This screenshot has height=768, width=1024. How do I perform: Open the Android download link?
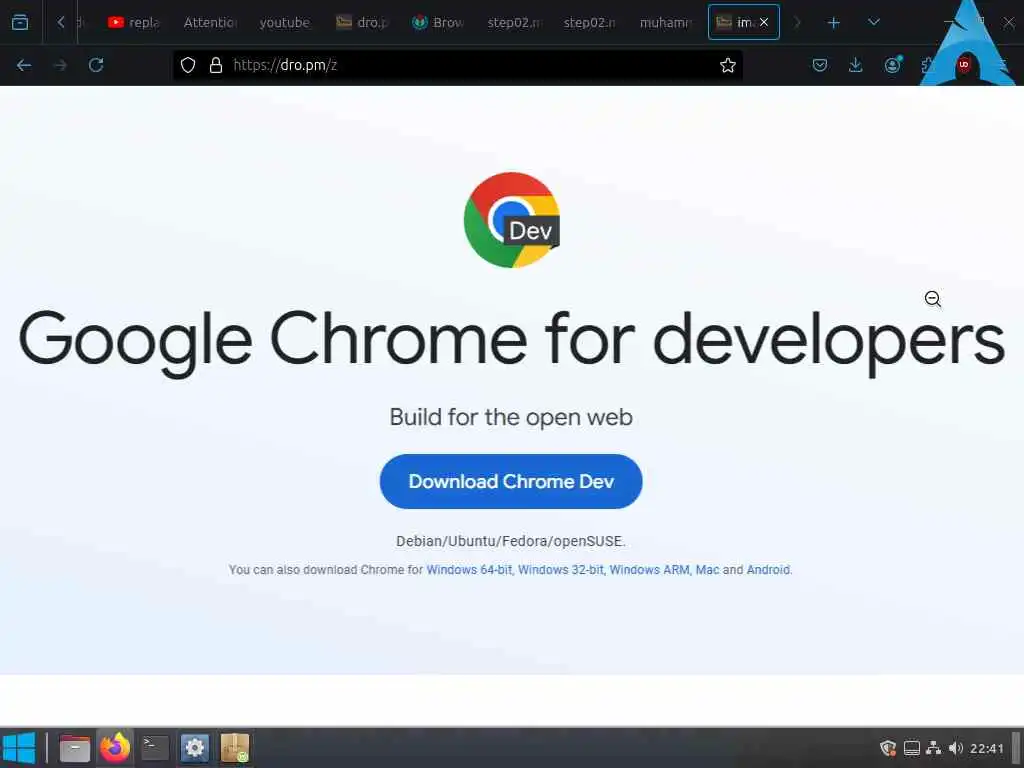tap(768, 569)
